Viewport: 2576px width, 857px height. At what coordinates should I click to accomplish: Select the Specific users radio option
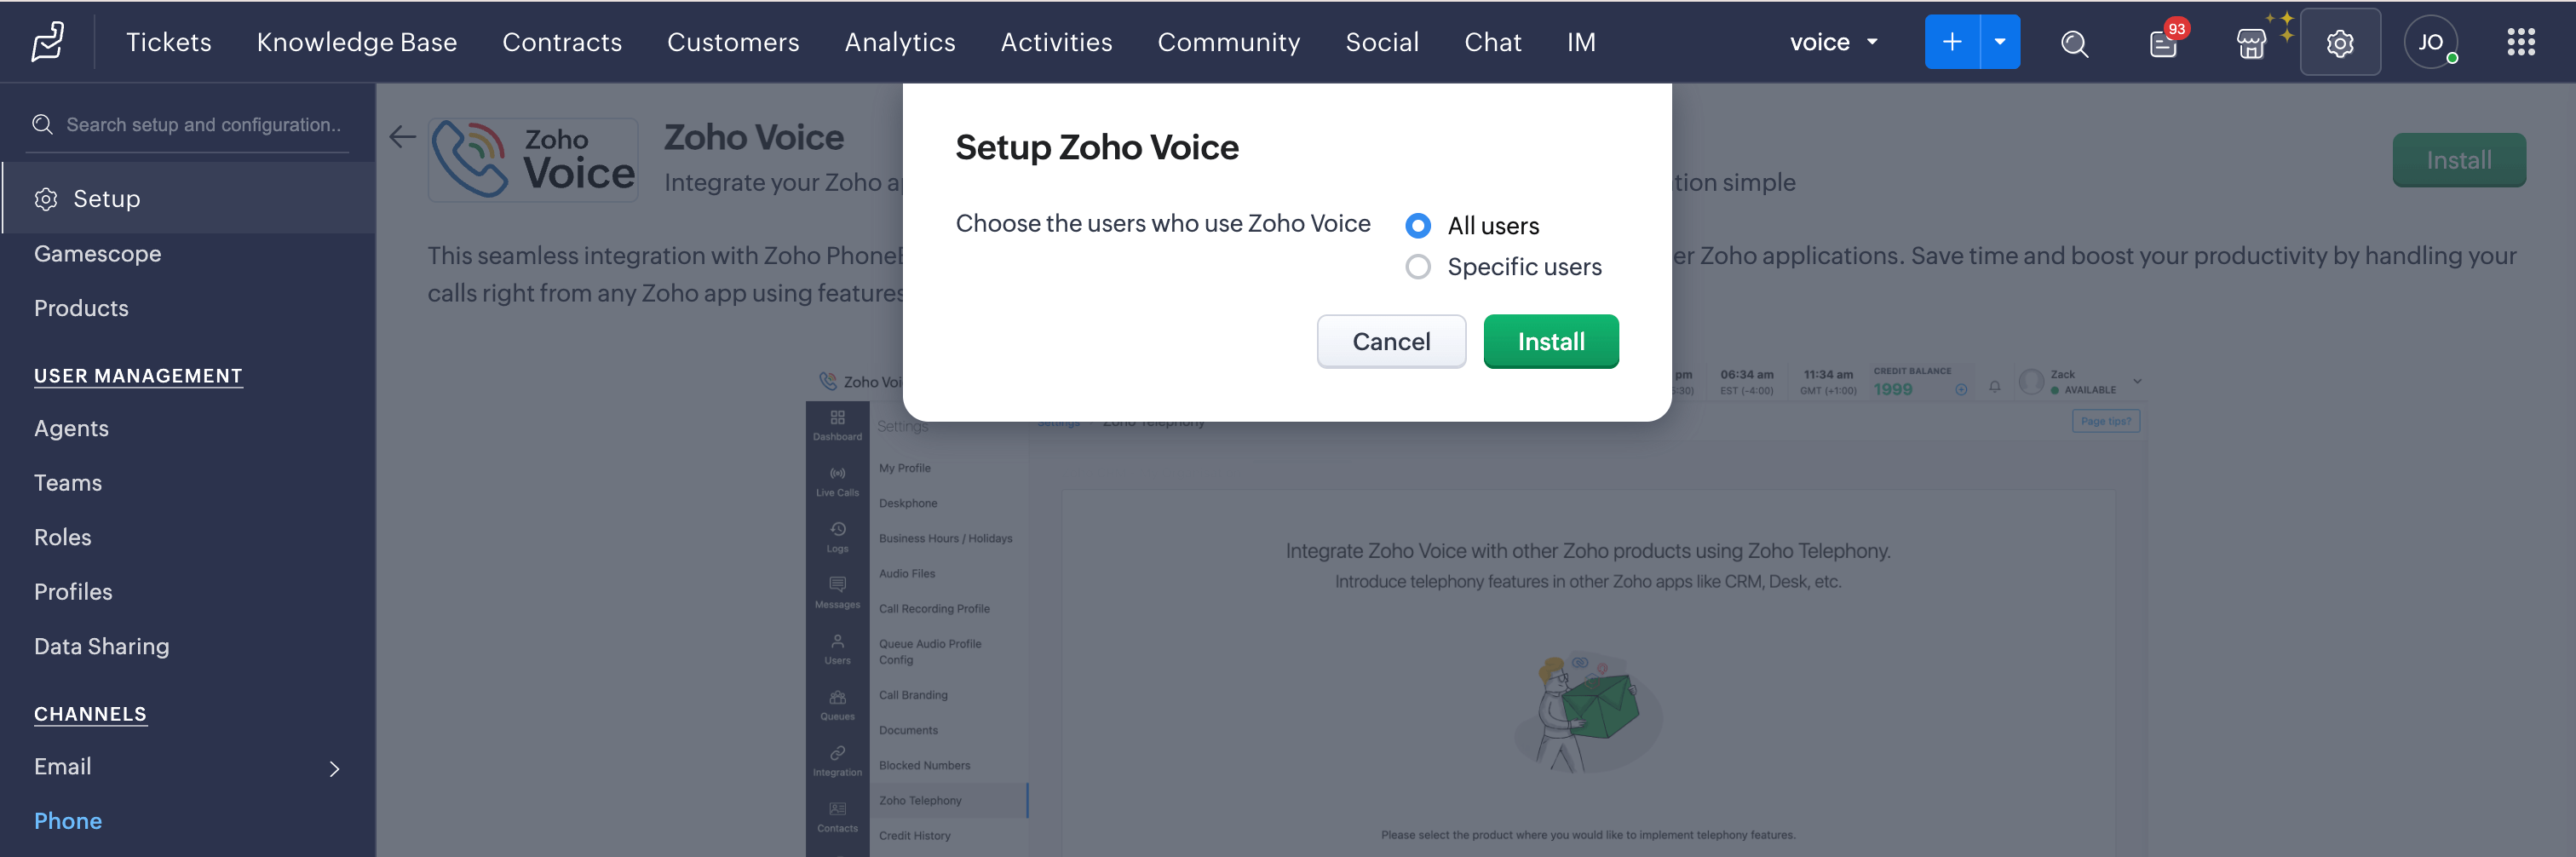[1417, 267]
